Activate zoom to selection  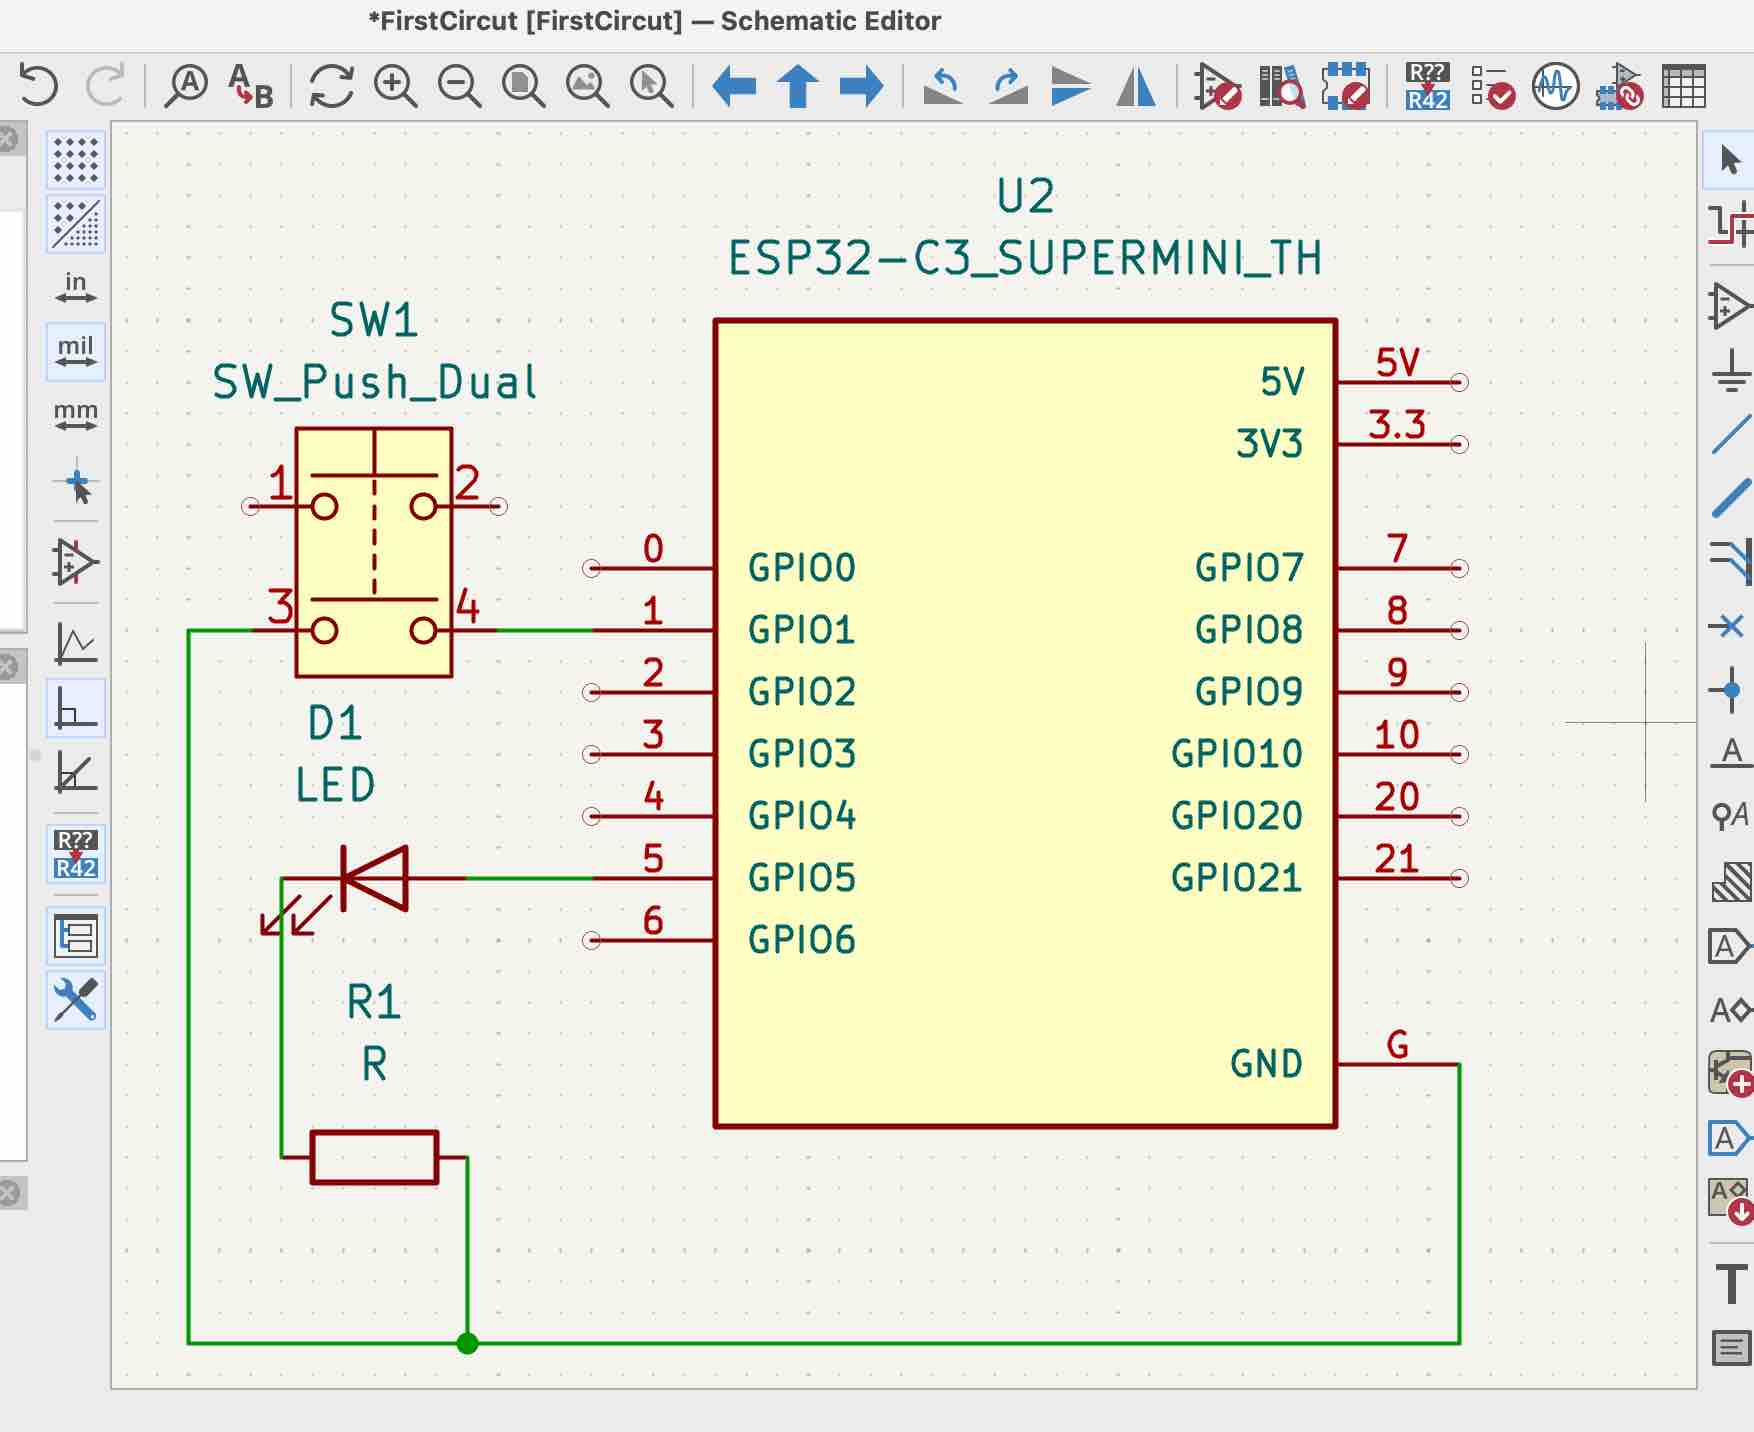[651, 85]
